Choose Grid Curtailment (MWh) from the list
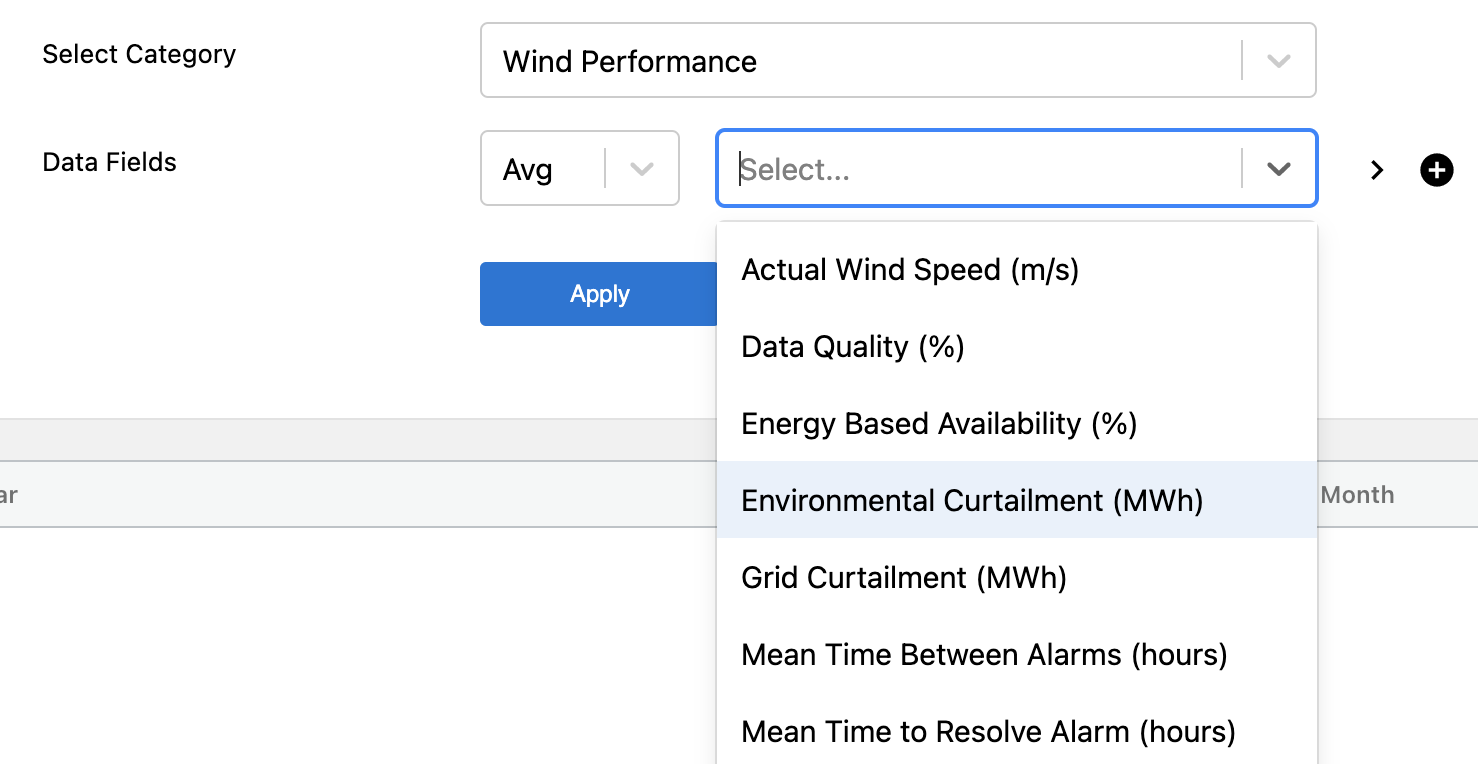The image size is (1478, 764). [x=904, y=578]
